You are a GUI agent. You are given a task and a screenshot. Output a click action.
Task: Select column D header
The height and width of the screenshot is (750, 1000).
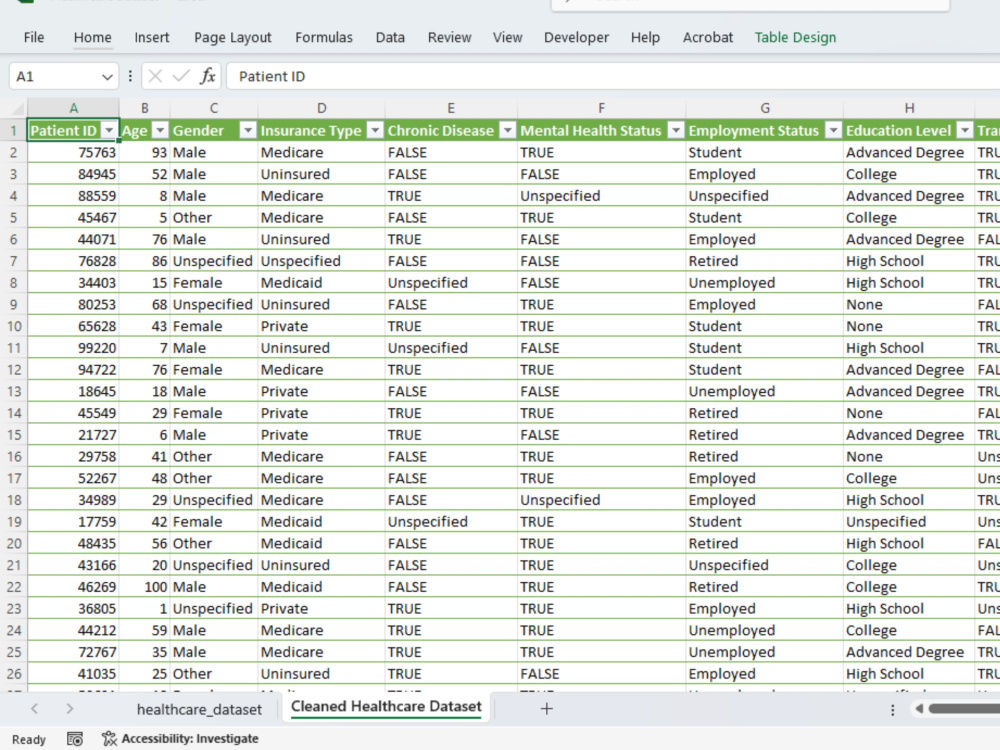coord(321,108)
